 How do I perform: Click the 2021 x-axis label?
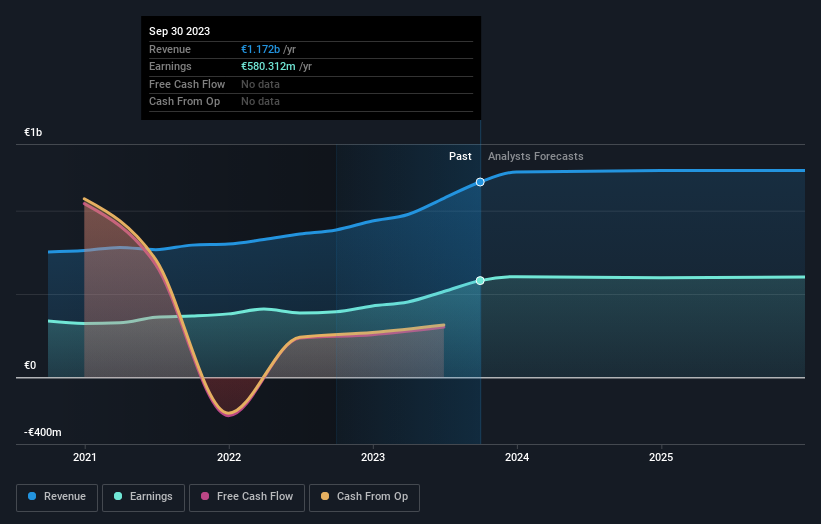click(x=85, y=457)
